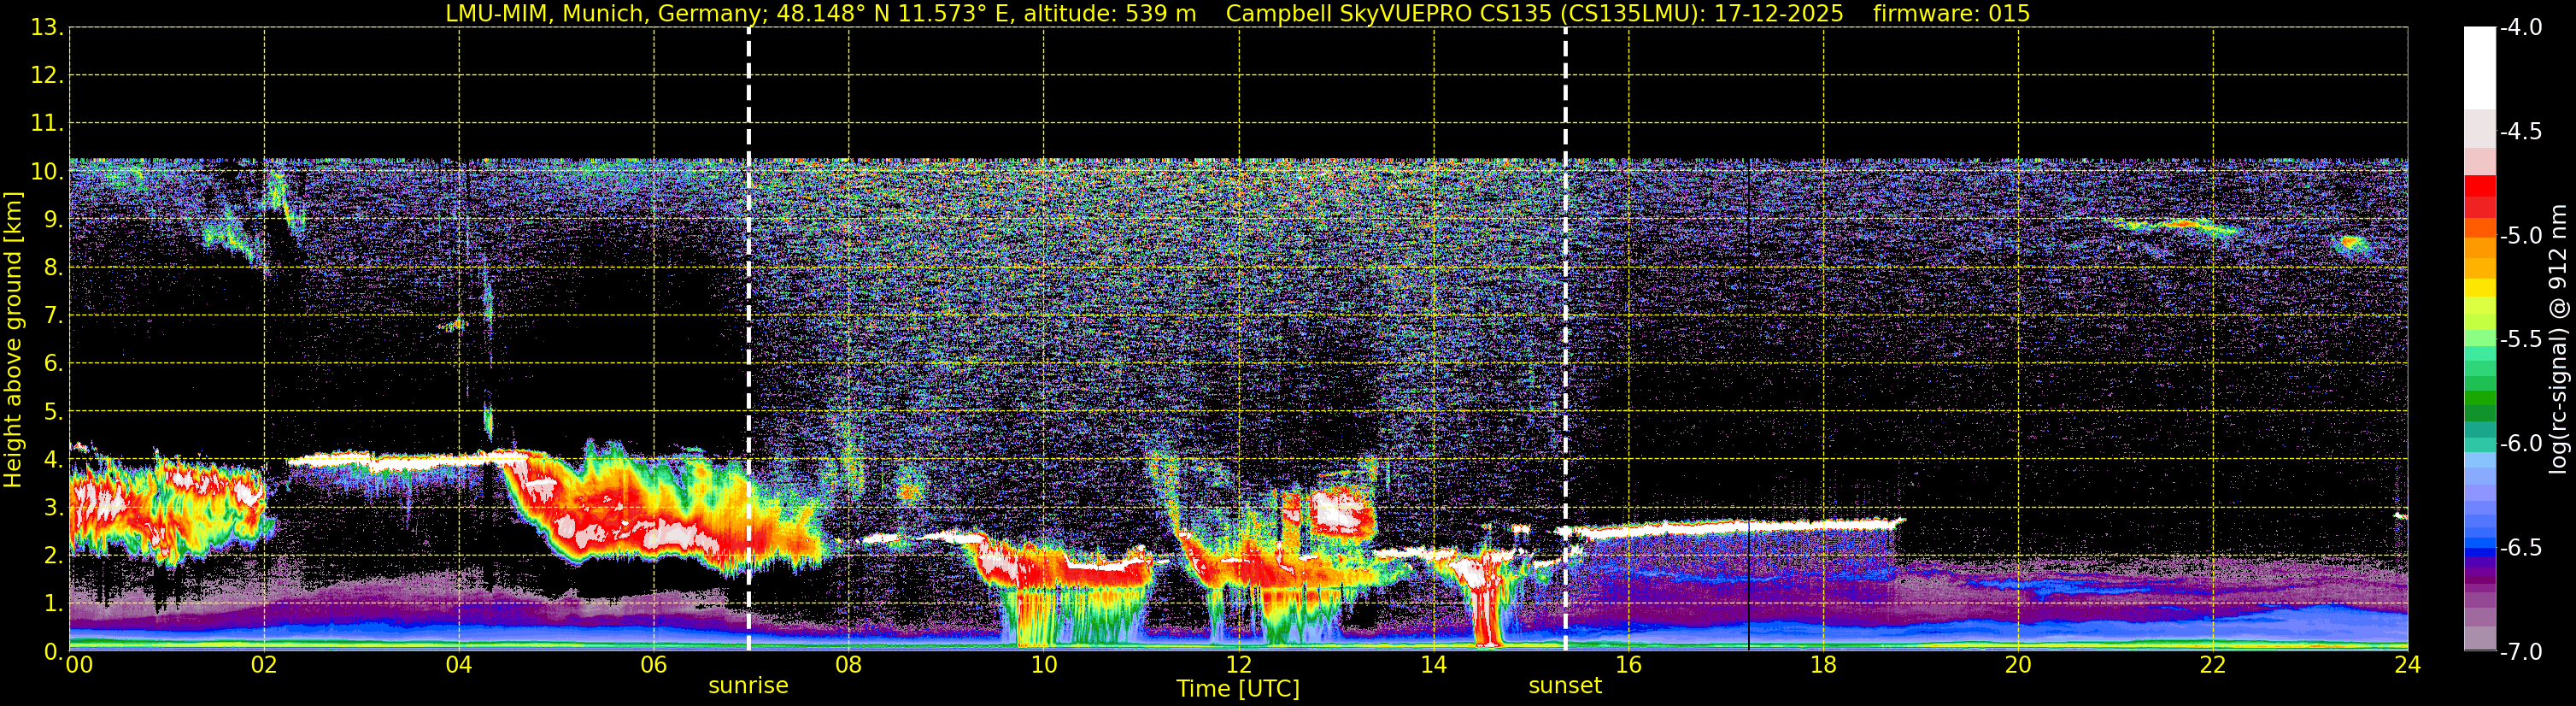Click the y-axis tick label '12.'
Image resolution: width=2576 pixels, height=706 pixels.
[x=47, y=76]
